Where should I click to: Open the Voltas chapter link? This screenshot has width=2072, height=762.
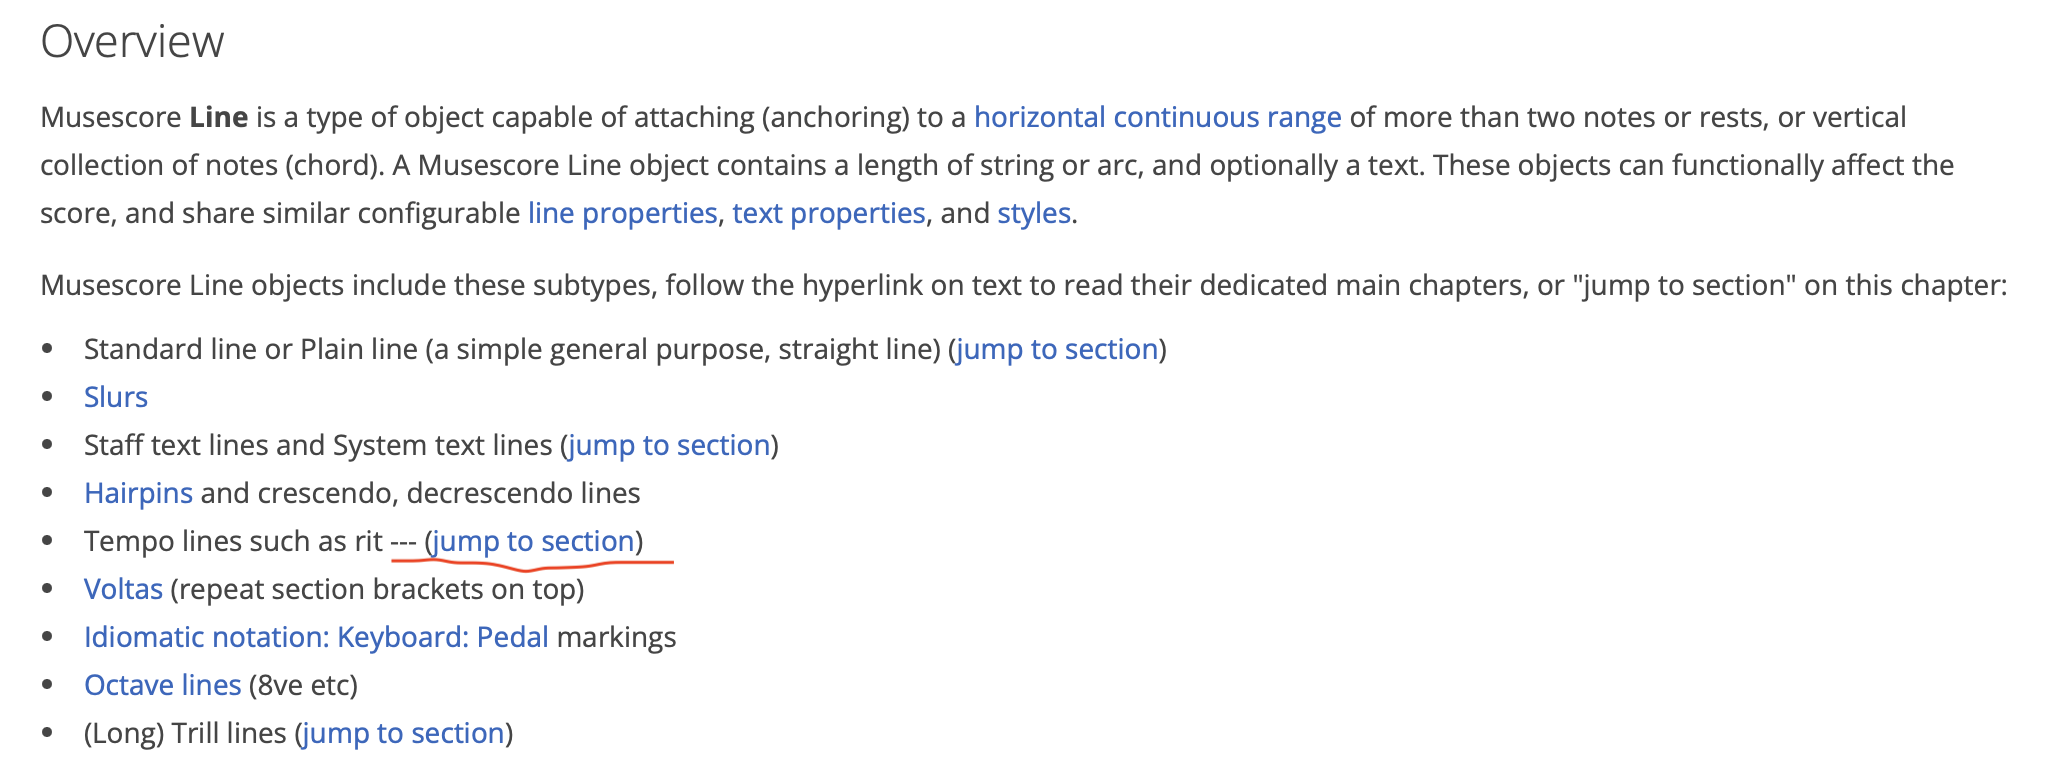pyautogui.click(x=123, y=590)
